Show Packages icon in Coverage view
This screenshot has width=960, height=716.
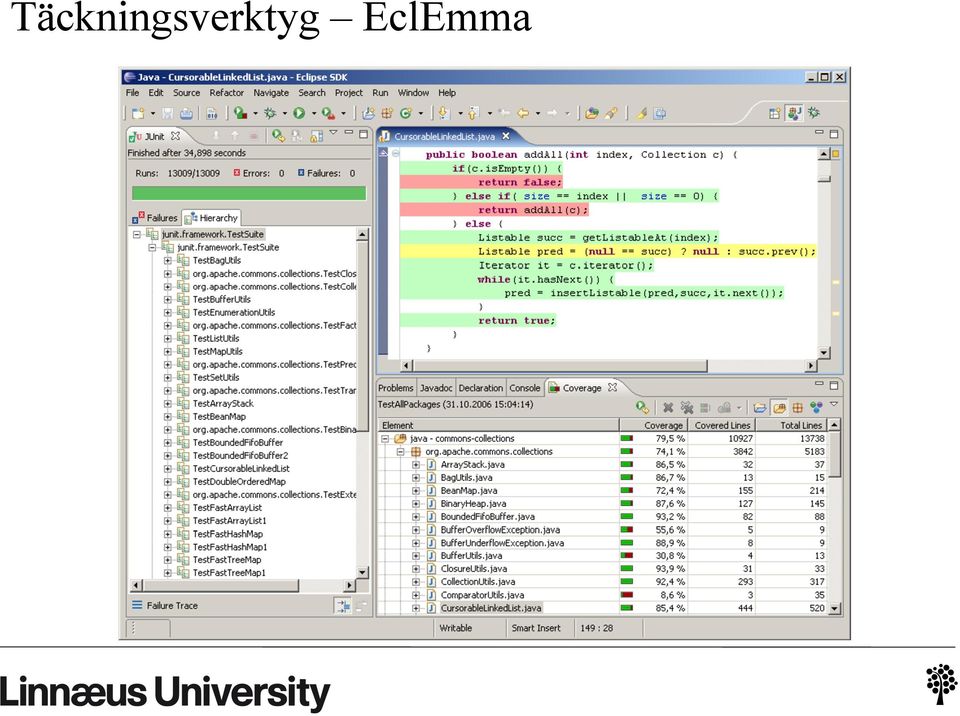(797, 407)
